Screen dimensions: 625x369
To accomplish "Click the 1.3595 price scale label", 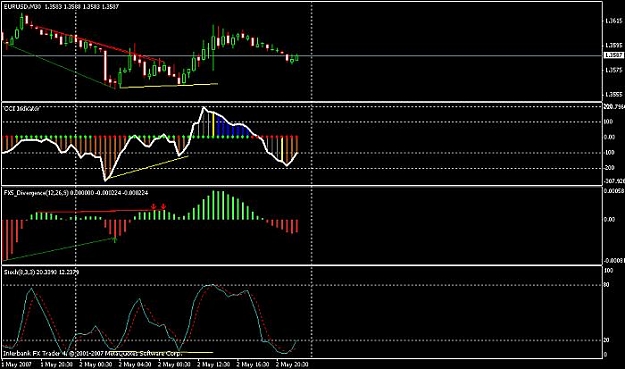I will pos(613,45).
